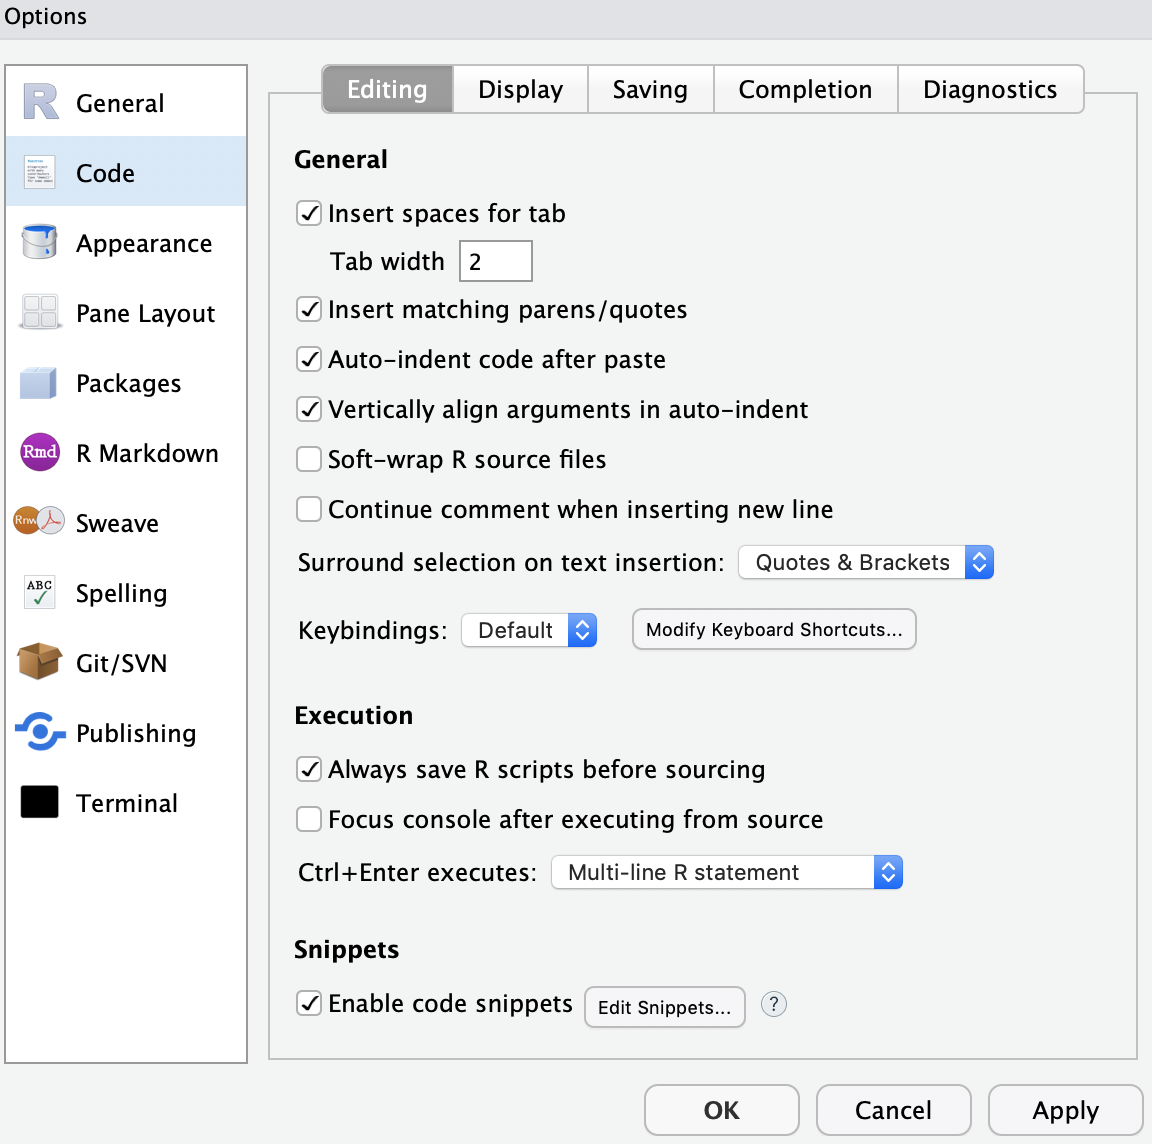Toggle Insert matching parens/quotes checkbox

coord(309,309)
